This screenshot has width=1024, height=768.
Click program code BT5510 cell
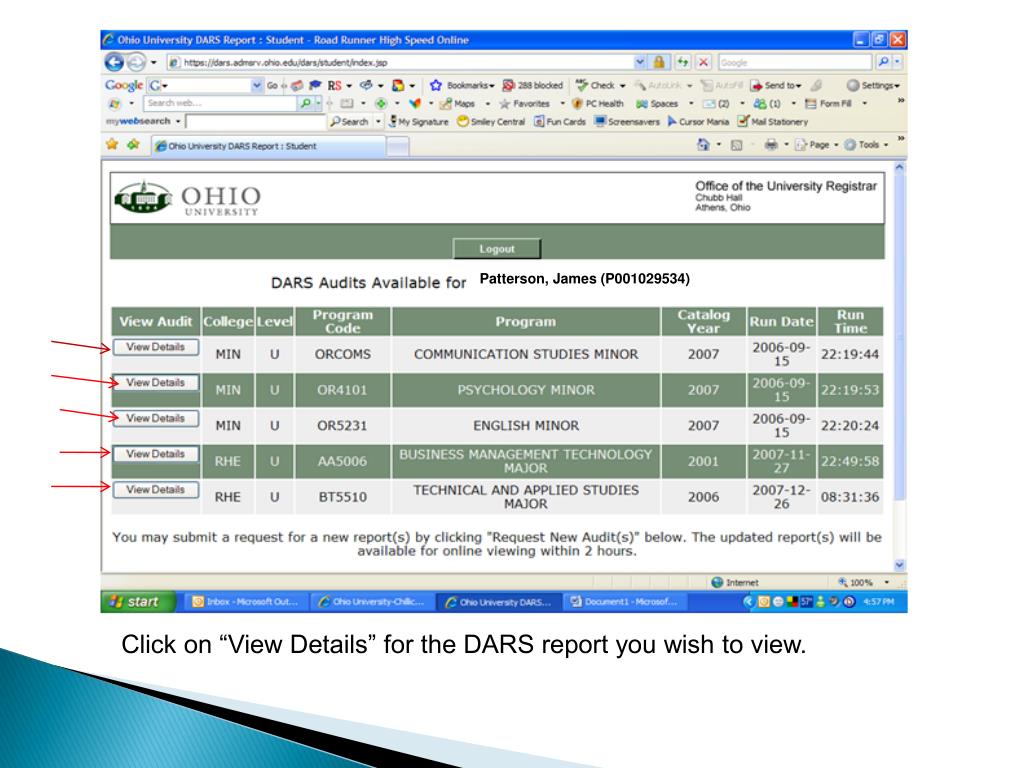[x=343, y=497]
